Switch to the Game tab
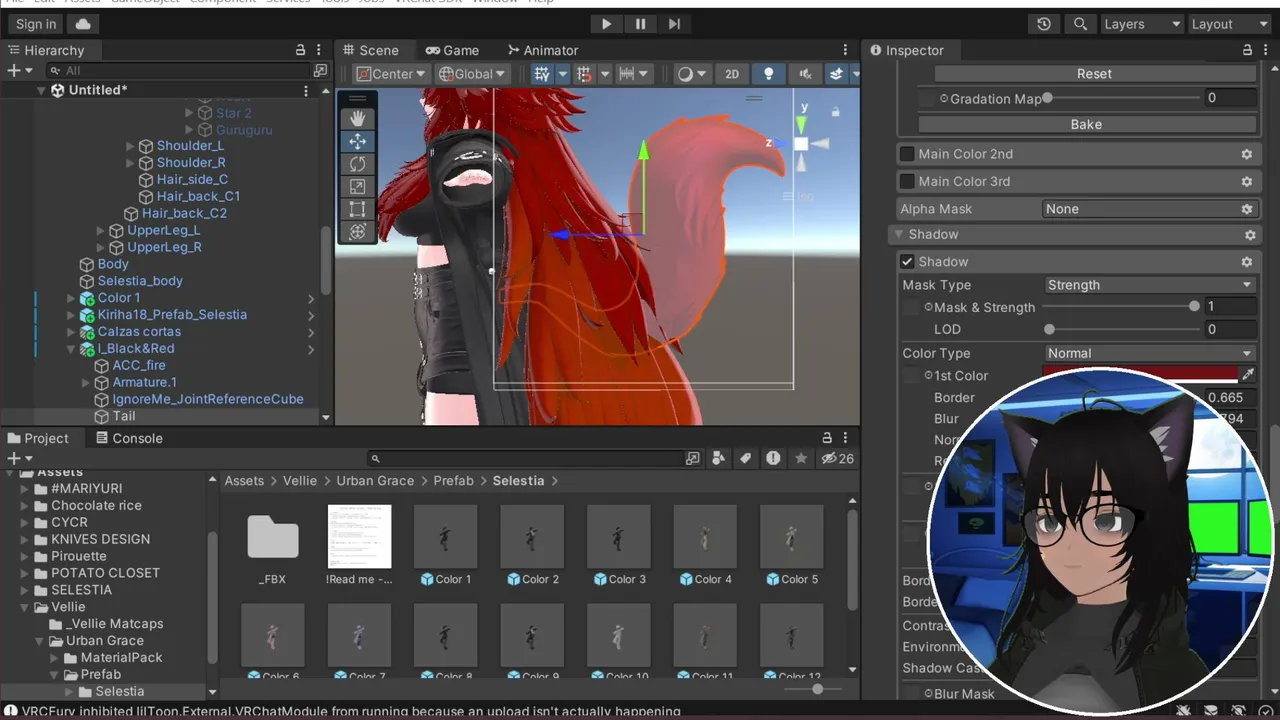The image size is (1280, 720). [x=452, y=50]
